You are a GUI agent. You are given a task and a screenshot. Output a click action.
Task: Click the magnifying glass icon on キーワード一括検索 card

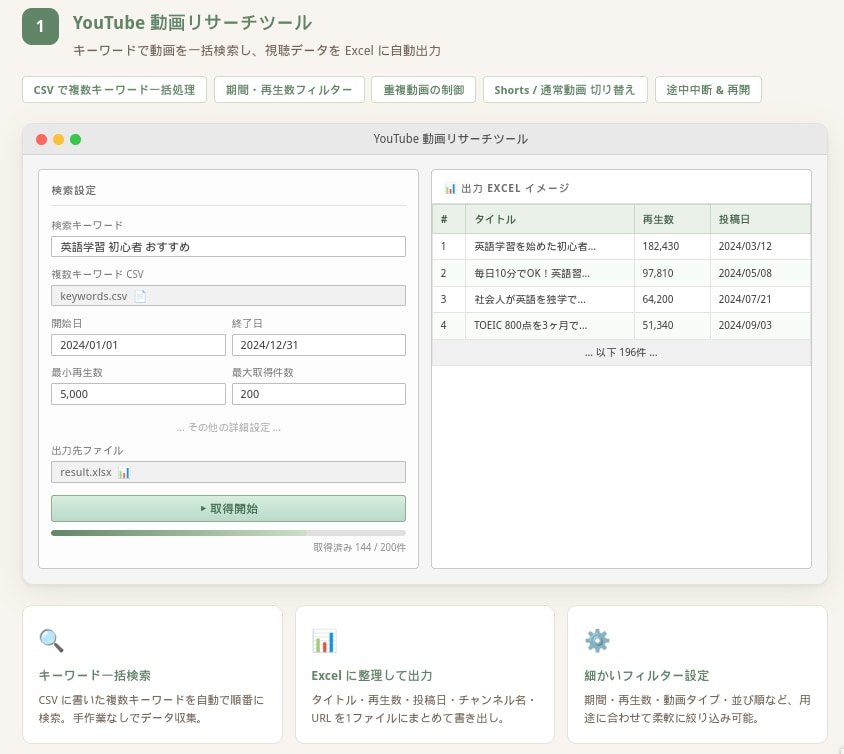pos(52,640)
